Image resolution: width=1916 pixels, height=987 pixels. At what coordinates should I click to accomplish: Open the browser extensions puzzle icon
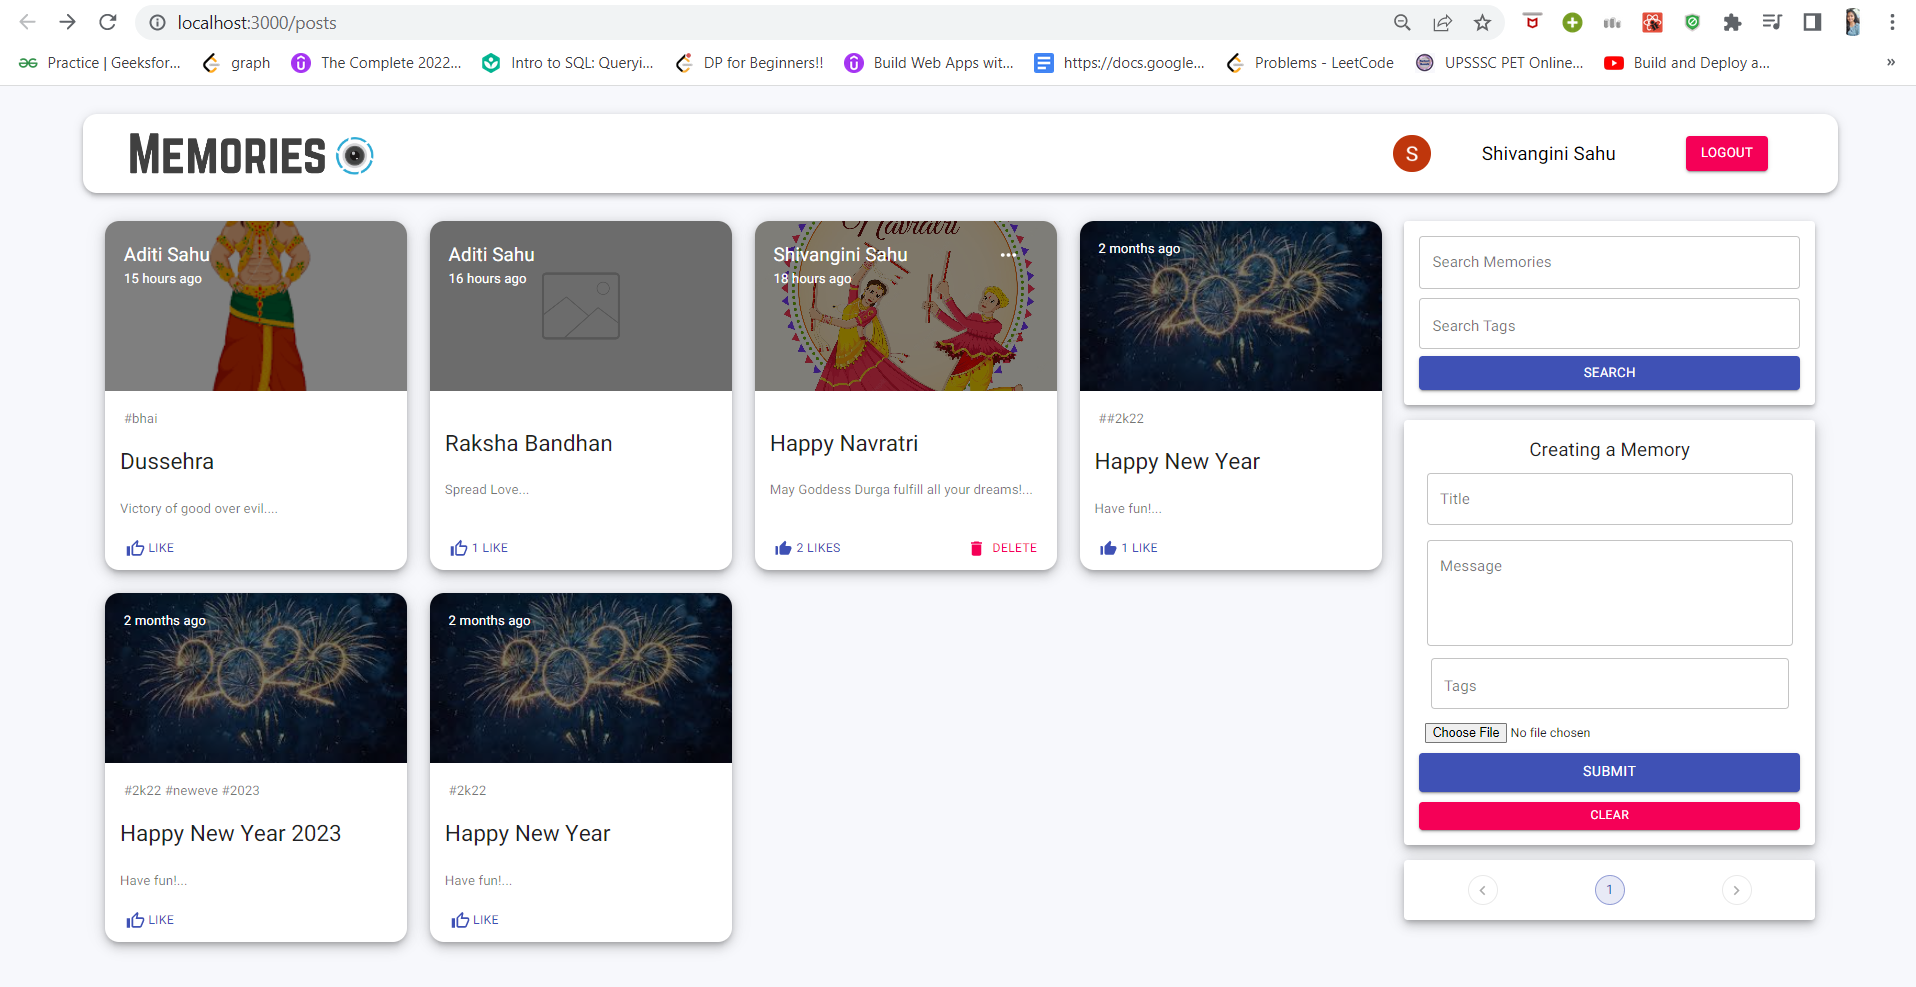[1732, 22]
